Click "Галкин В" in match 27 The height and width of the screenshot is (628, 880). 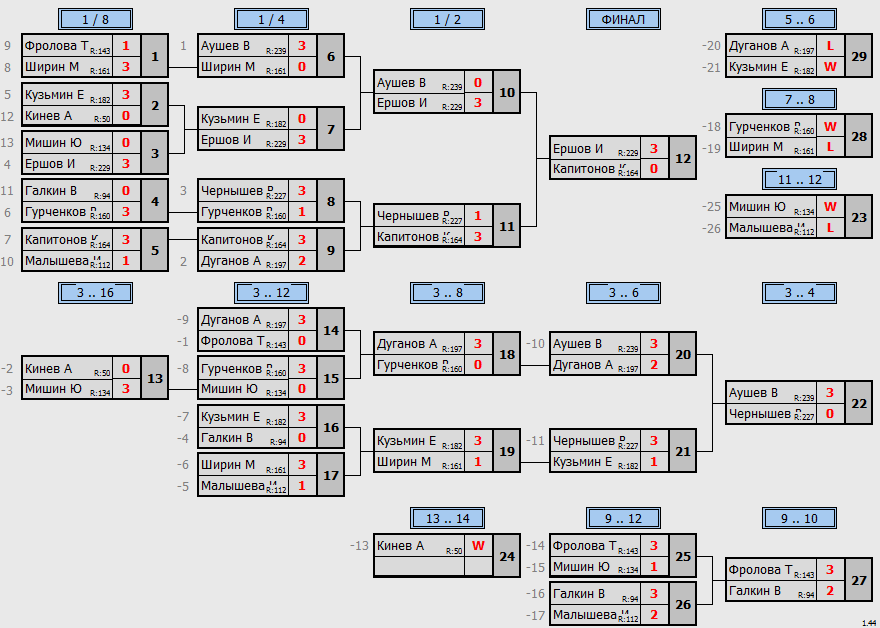click(x=755, y=591)
